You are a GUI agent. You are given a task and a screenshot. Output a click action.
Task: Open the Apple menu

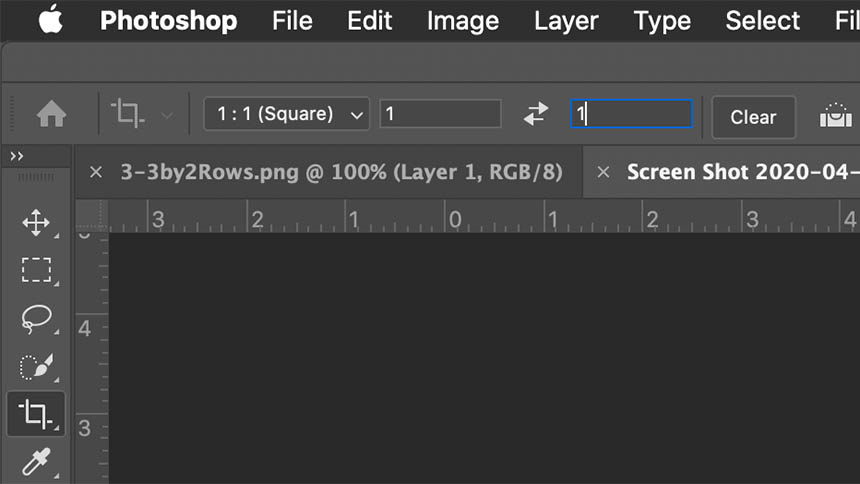[x=50, y=20]
